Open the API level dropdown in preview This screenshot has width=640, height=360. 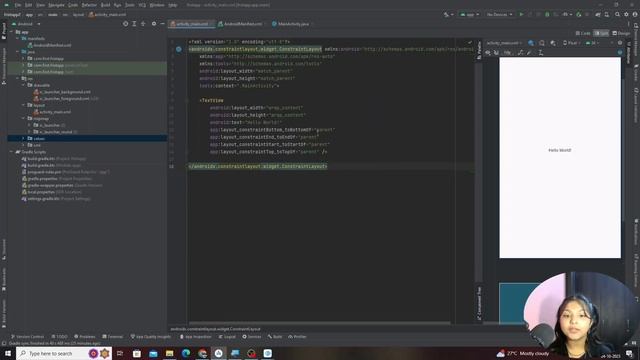pos(593,43)
